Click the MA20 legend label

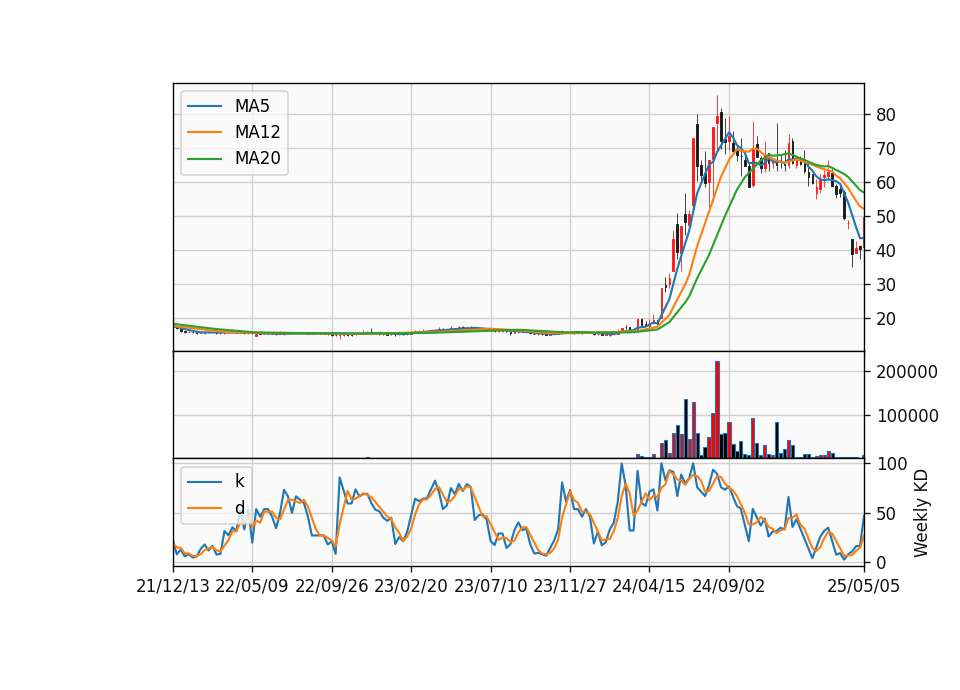(x=257, y=159)
